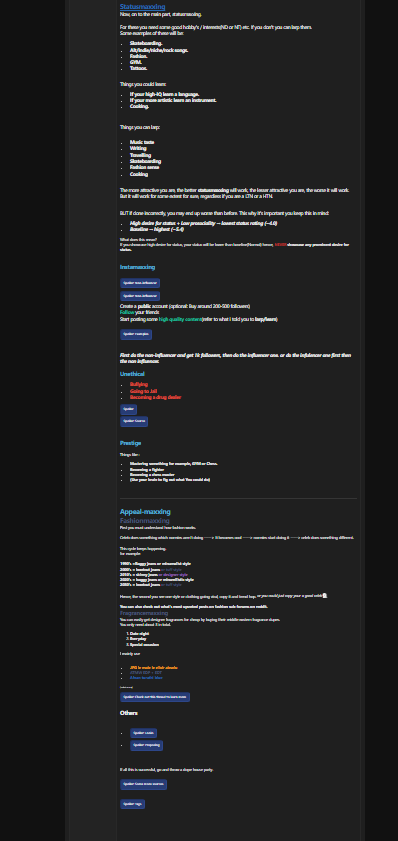The width and height of the screenshot is (398, 841).
Task: Expand the examples spoiler button
Action: tap(136, 335)
